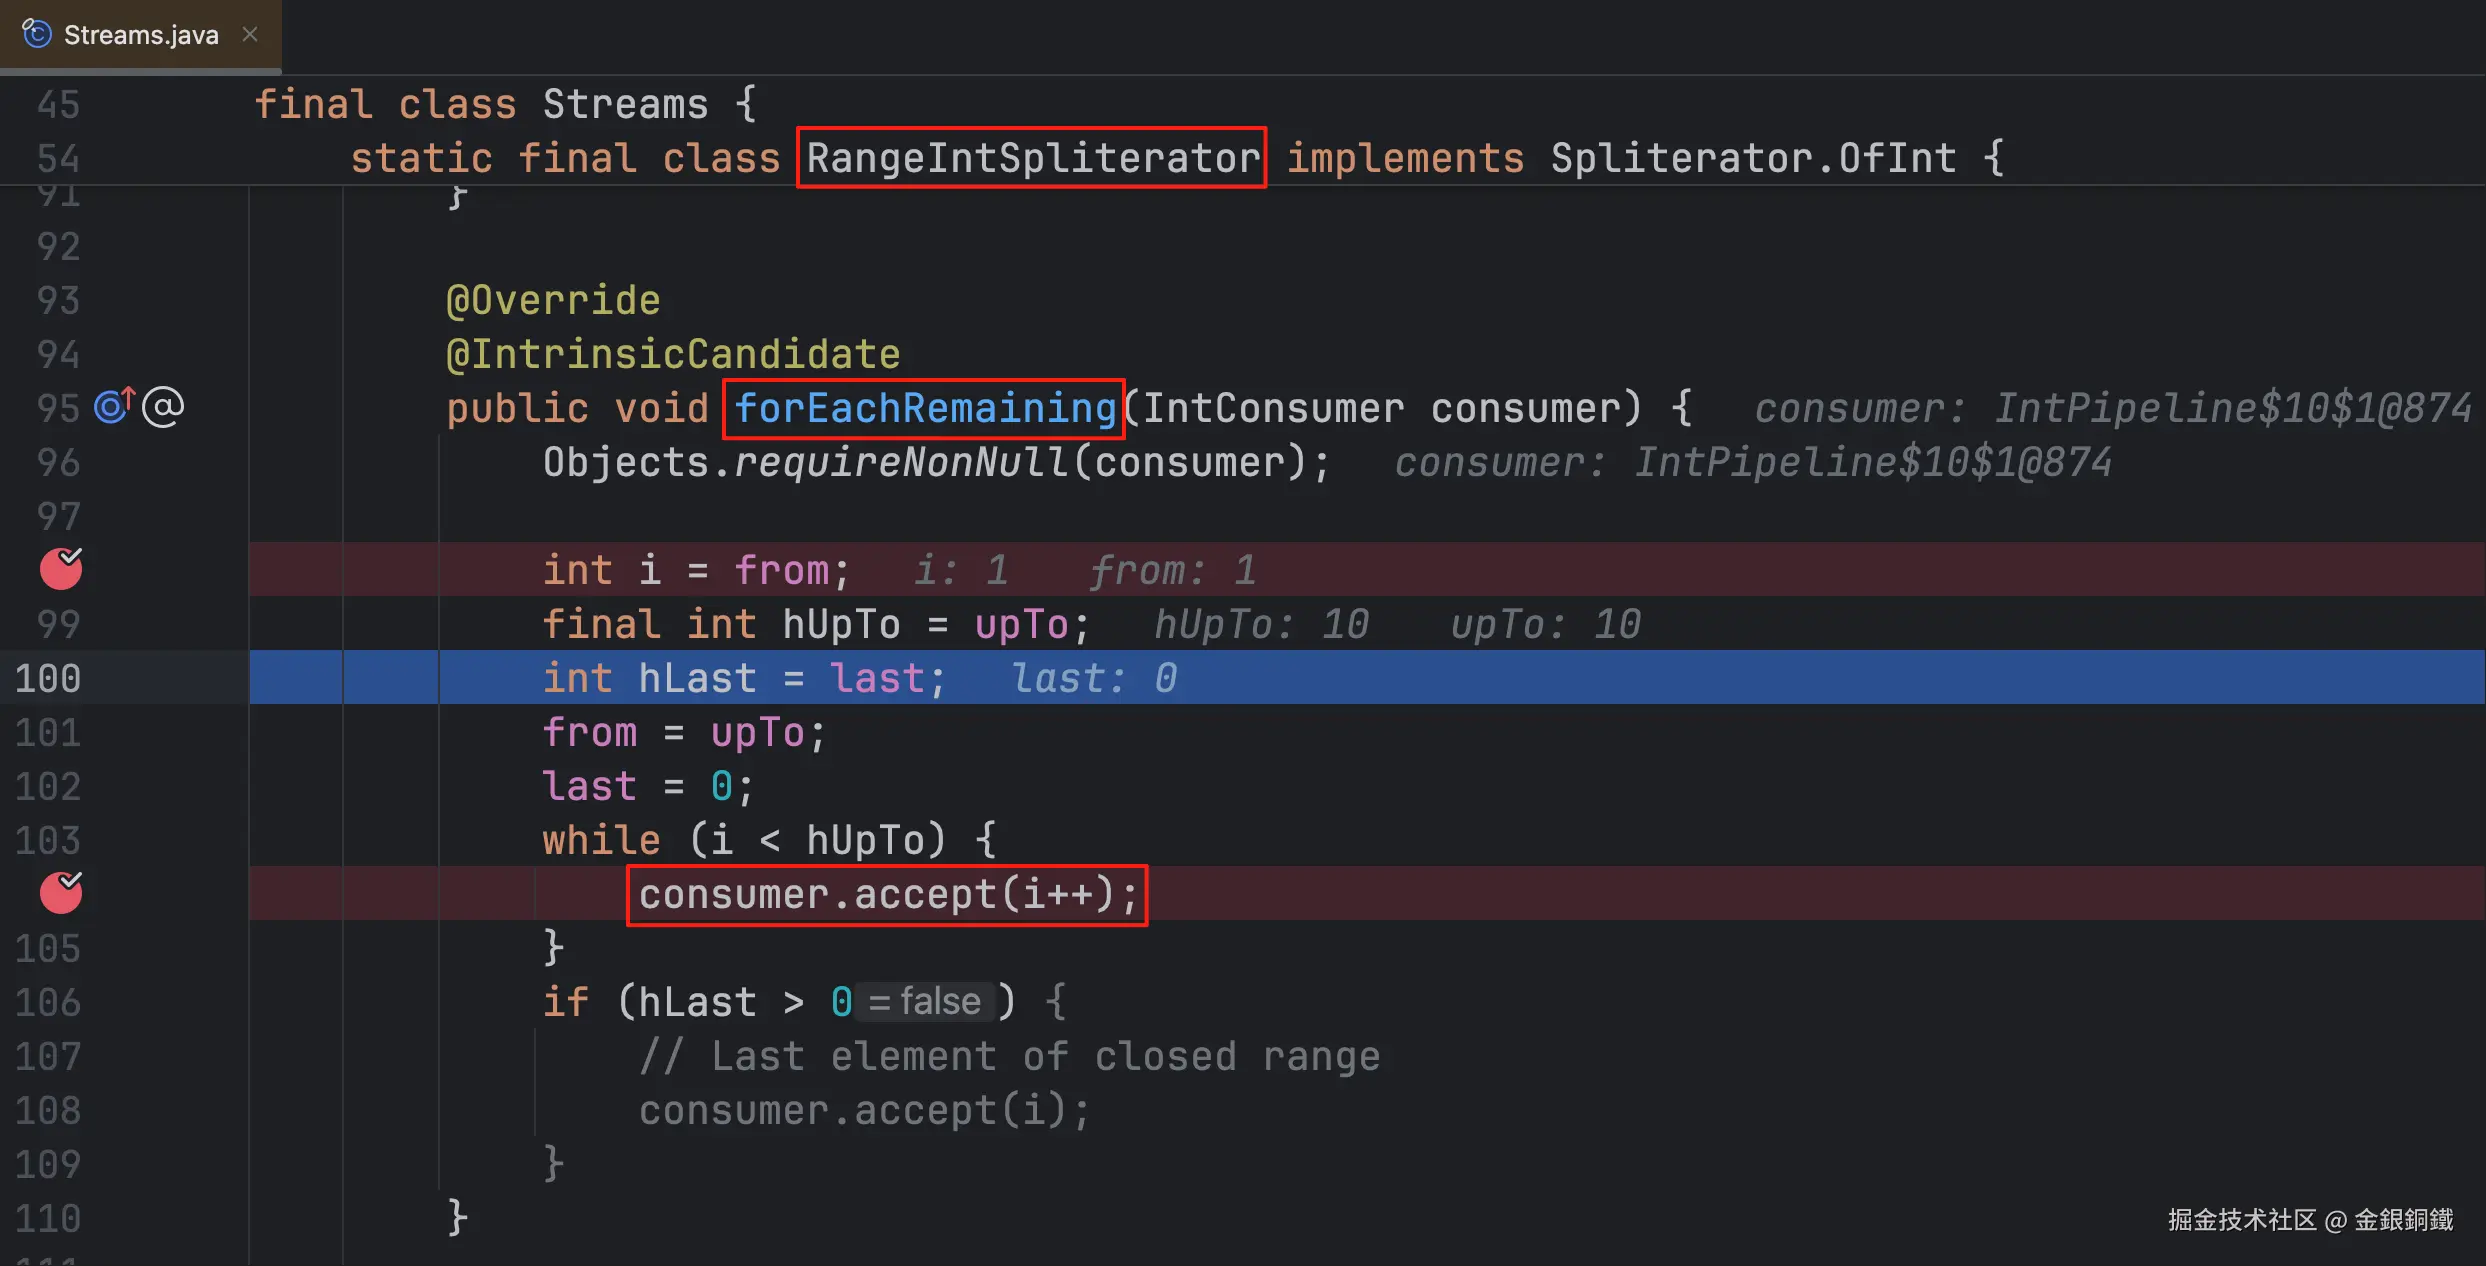Click the overriding method gutter icon on line 95

click(x=113, y=406)
